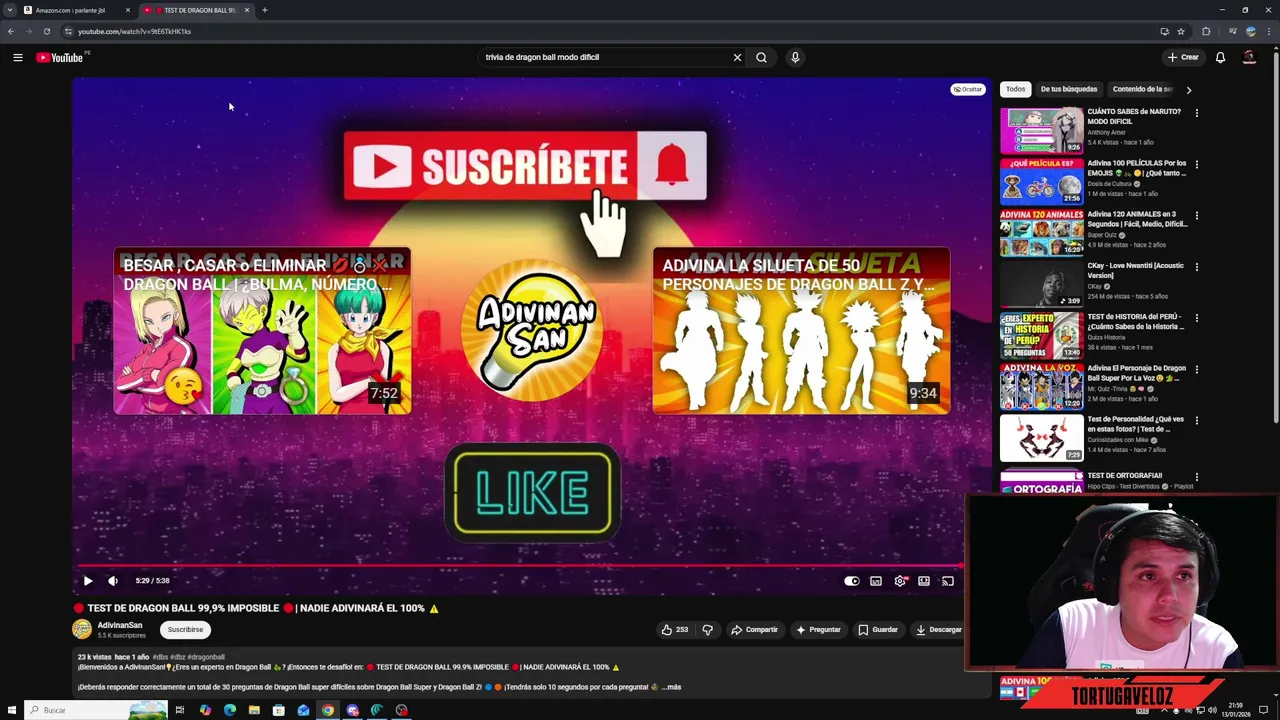Click the taskbar Buscar search box
This screenshot has width=1280, height=720.
(x=96, y=710)
